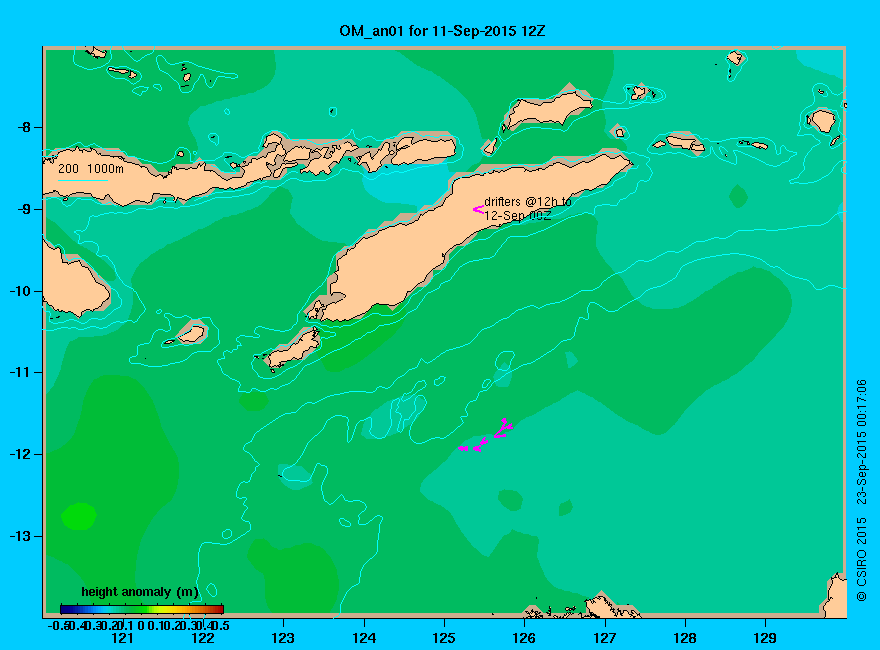Click the "12-Sep-00Z" label line
Image resolution: width=880 pixels, height=650 pixels.
coord(517,216)
